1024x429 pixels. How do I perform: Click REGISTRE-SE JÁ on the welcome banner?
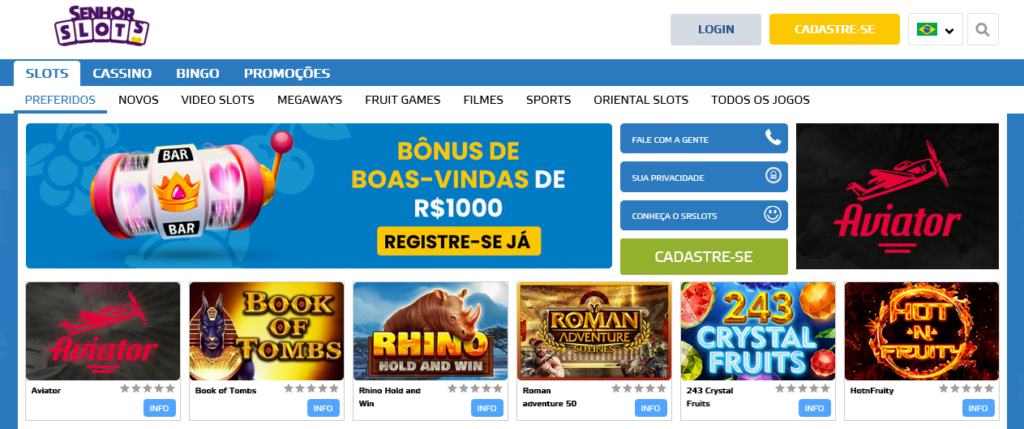pyautogui.click(x=459, y=241)
